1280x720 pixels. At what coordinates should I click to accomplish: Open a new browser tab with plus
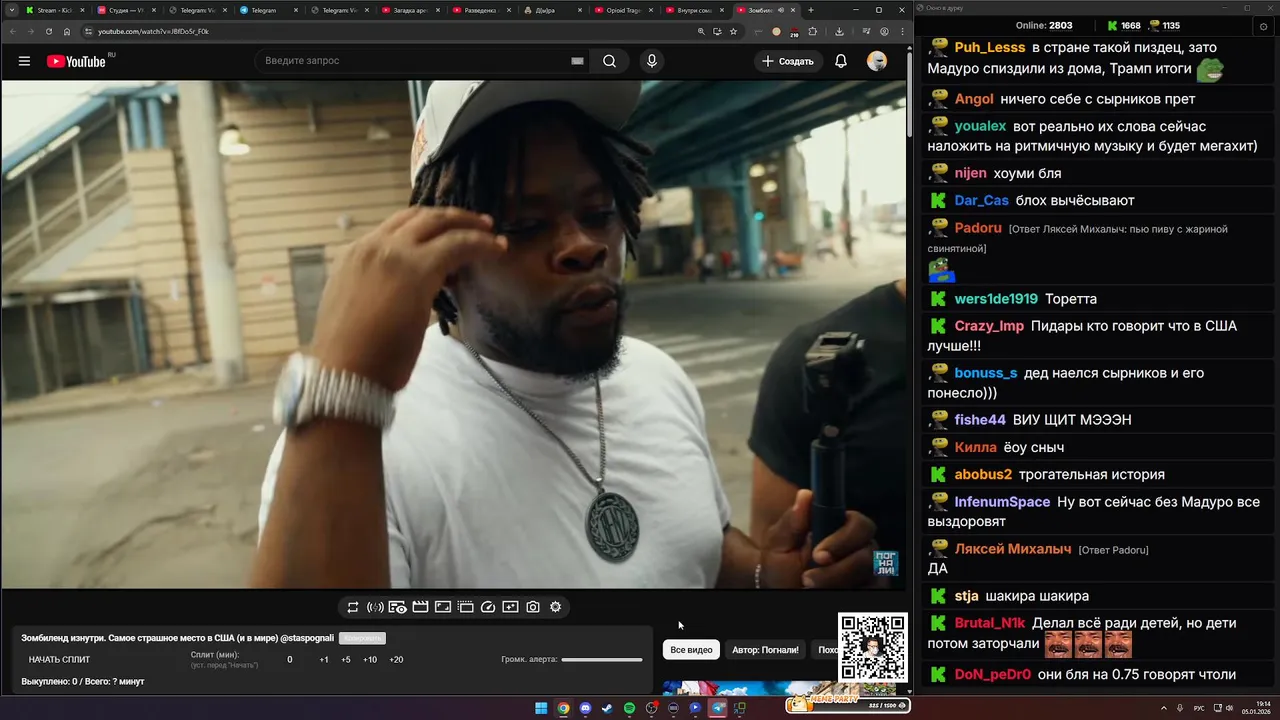pos(811,10)
